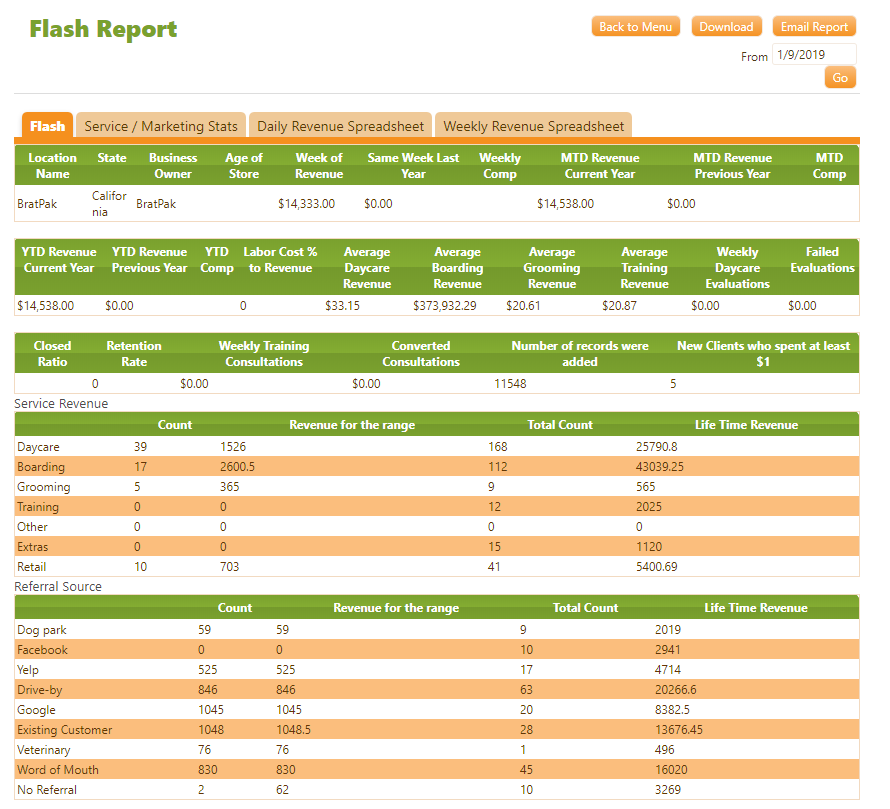Image resolution: width=890 pixels, height=809 pixels.
Task: Click the Existing Customer row label
Action: [x=65, y=730]
